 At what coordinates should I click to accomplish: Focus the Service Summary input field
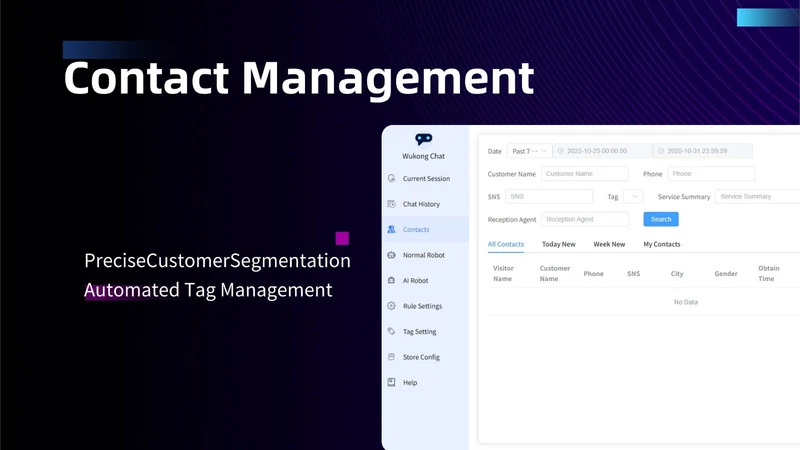pos(758,196)
